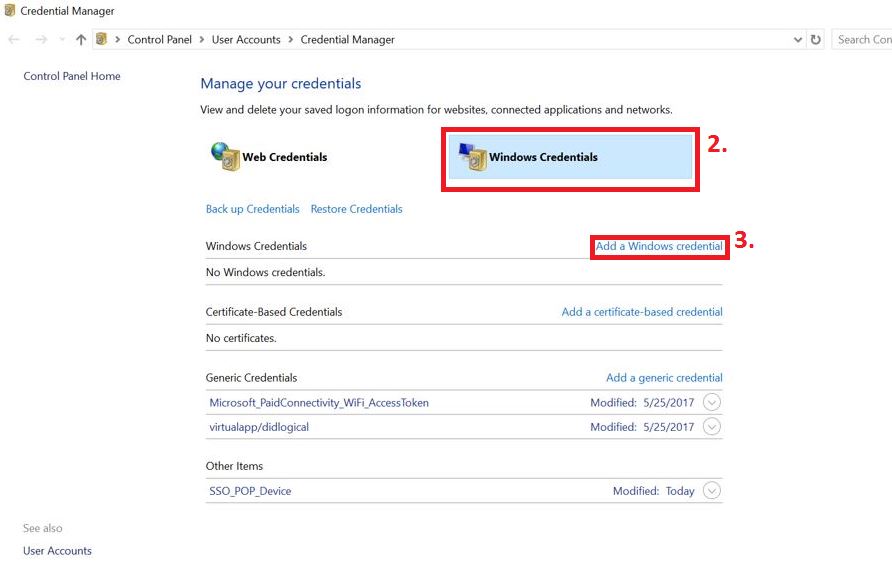Click the Windows Credentials computer vault icon
The height and width of the screenshot is (574, 892).
[x=472, y=156]
